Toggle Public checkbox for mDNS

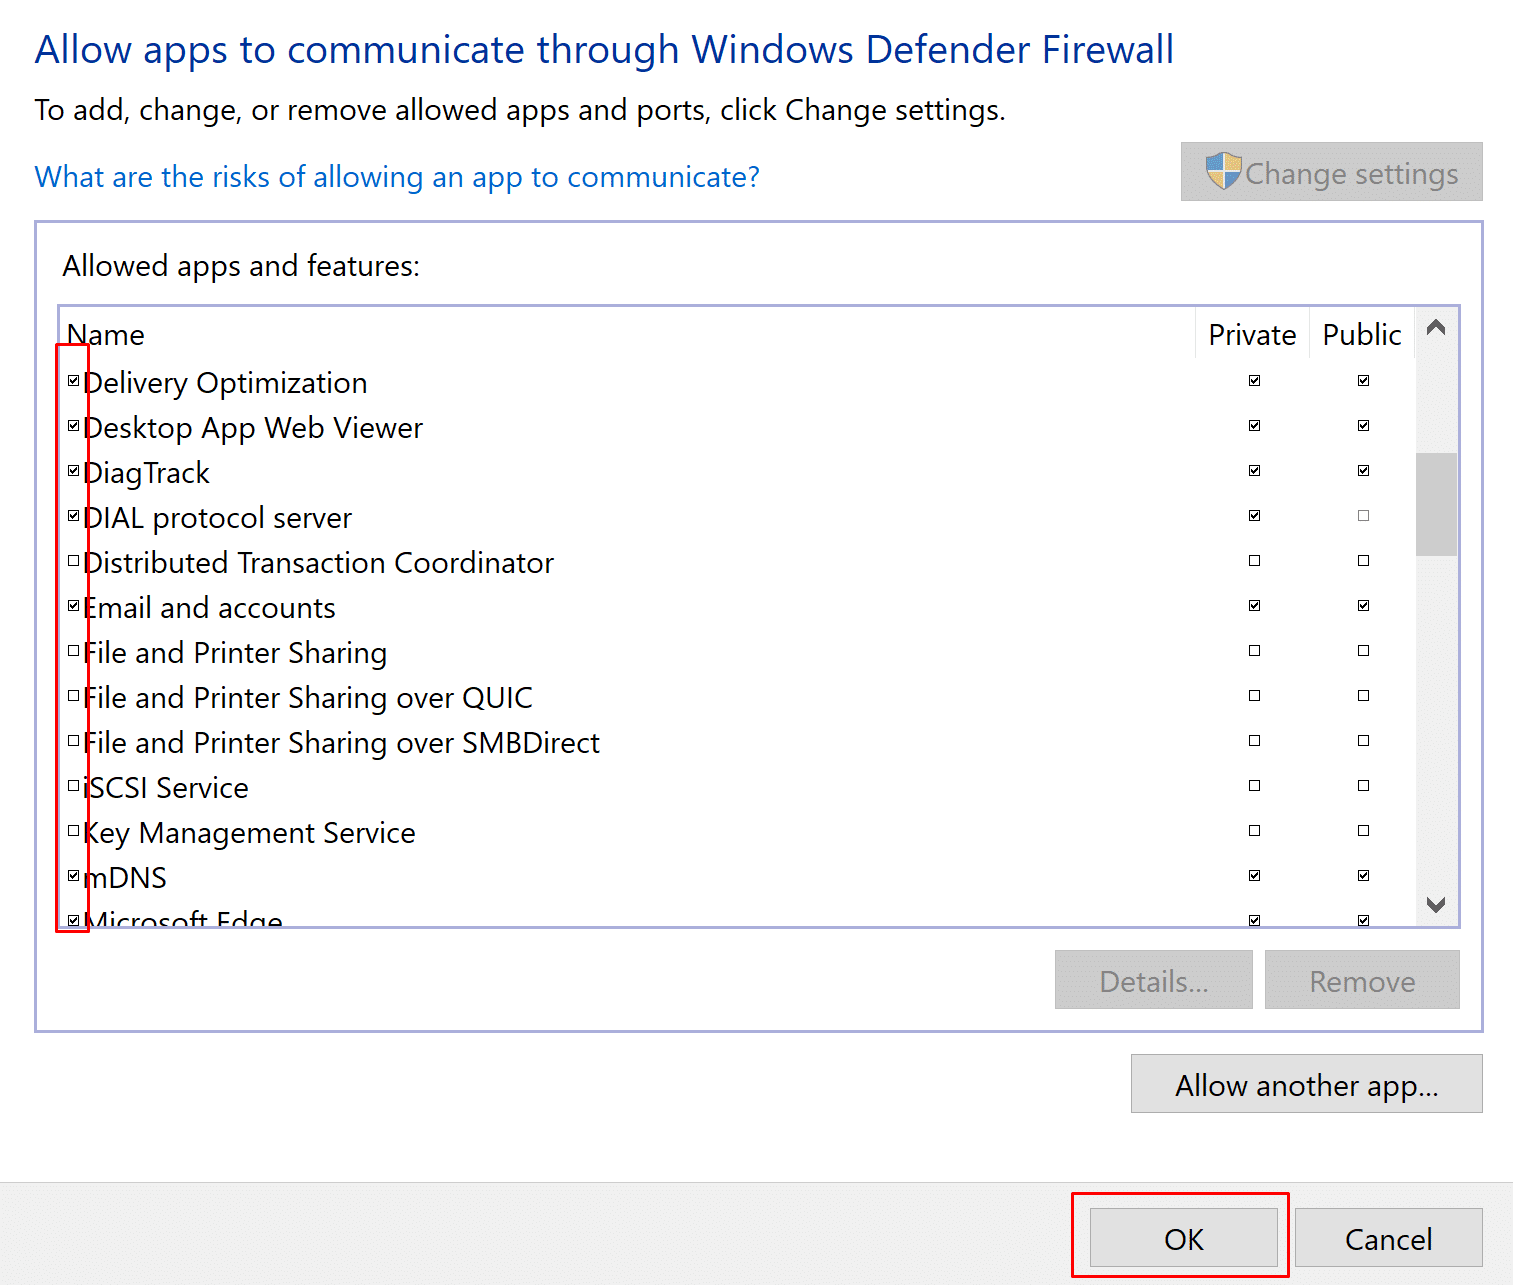coord(1363,876)
